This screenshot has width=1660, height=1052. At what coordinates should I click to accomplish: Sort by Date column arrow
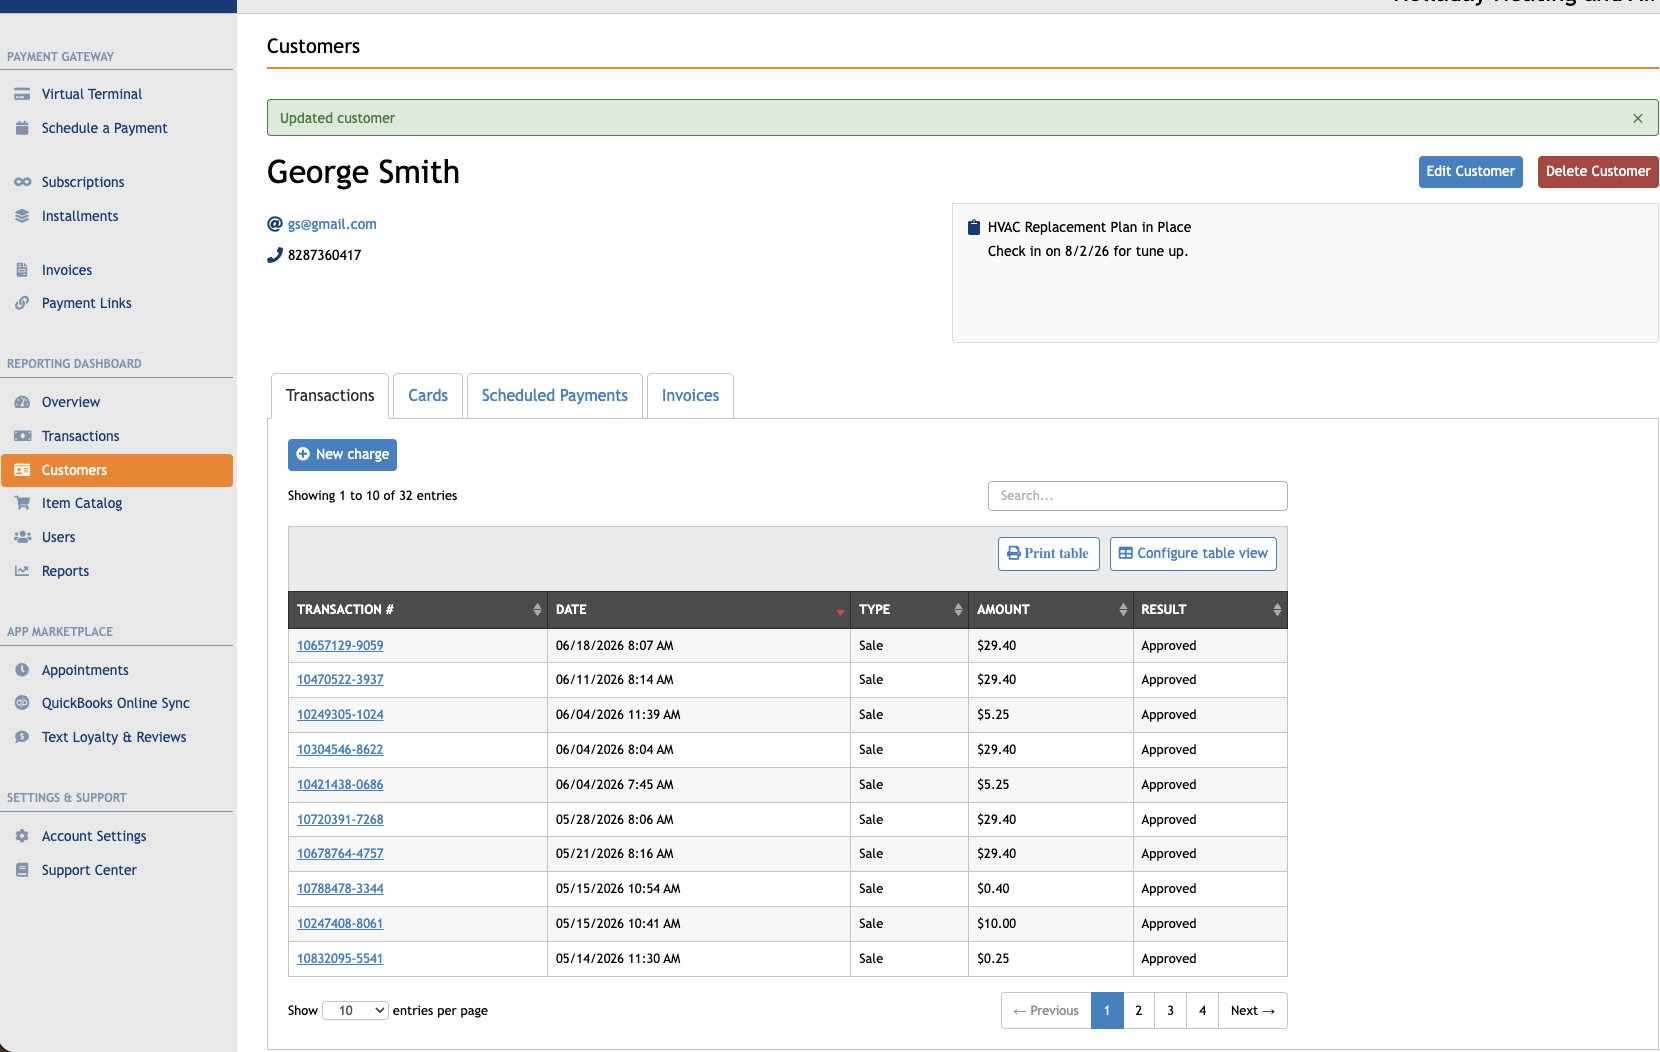840,610
